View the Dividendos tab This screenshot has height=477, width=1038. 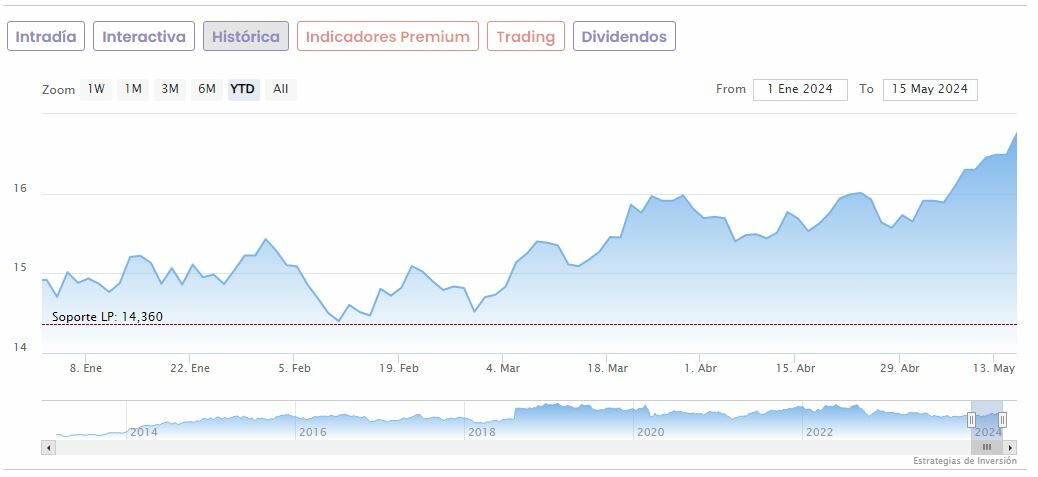[624, 37]
